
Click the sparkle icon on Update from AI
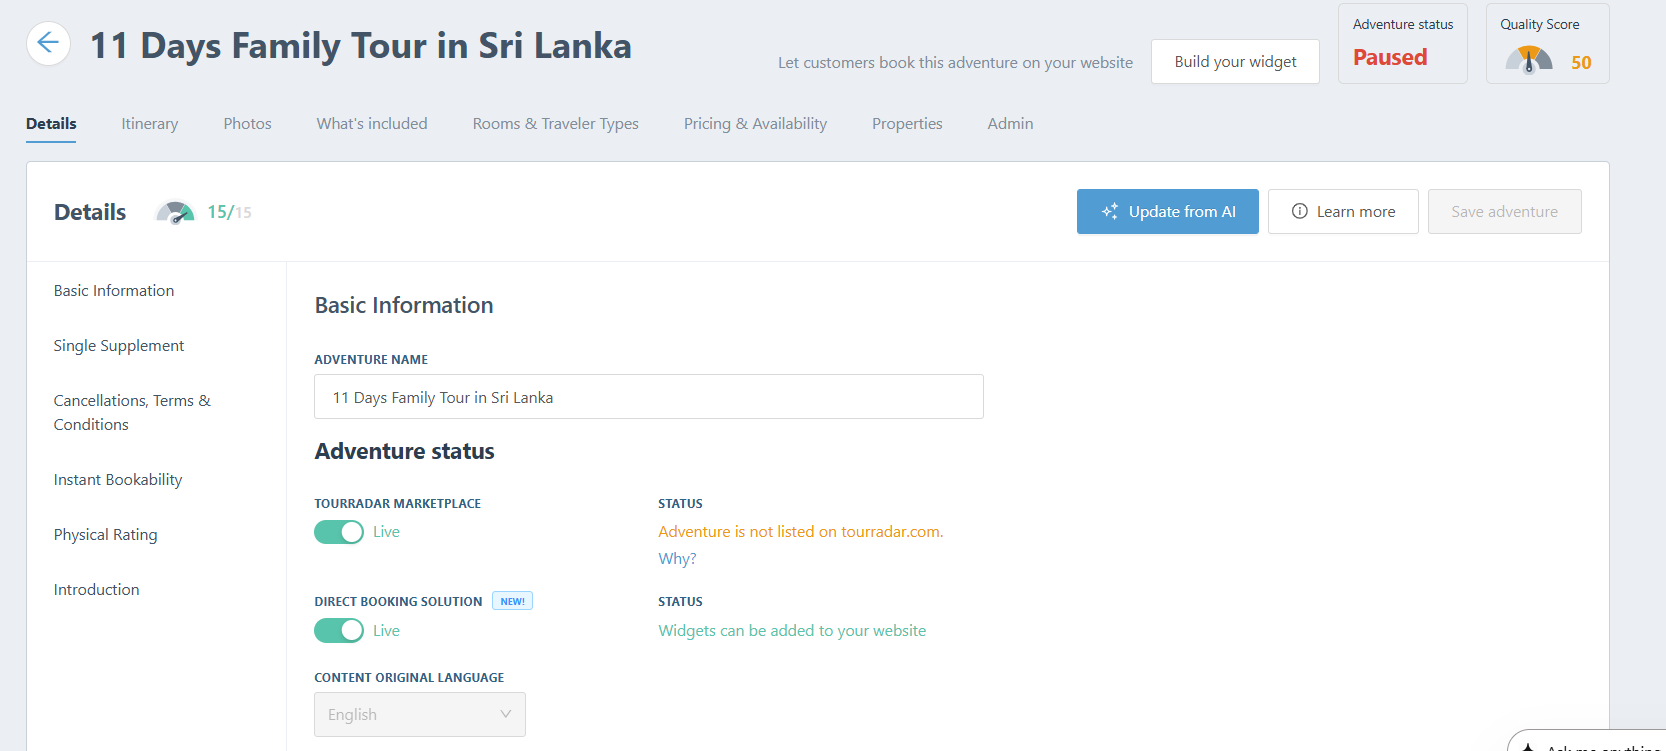[x=1110, y=212]
